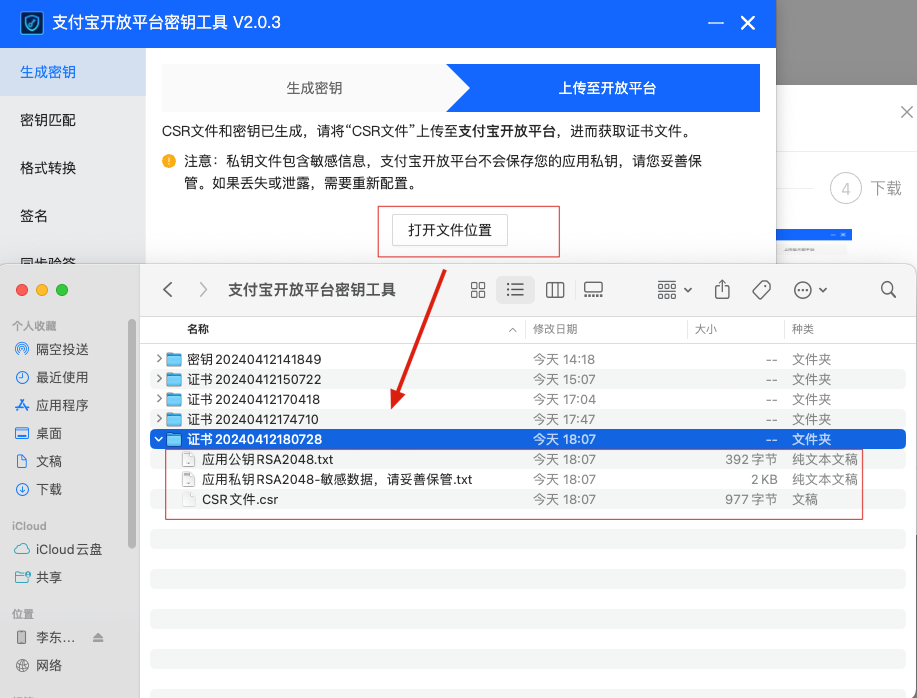The width and height of the screenshot is (917, 698).
Task: Close the Finder window with red button
Action: point(22,290)
